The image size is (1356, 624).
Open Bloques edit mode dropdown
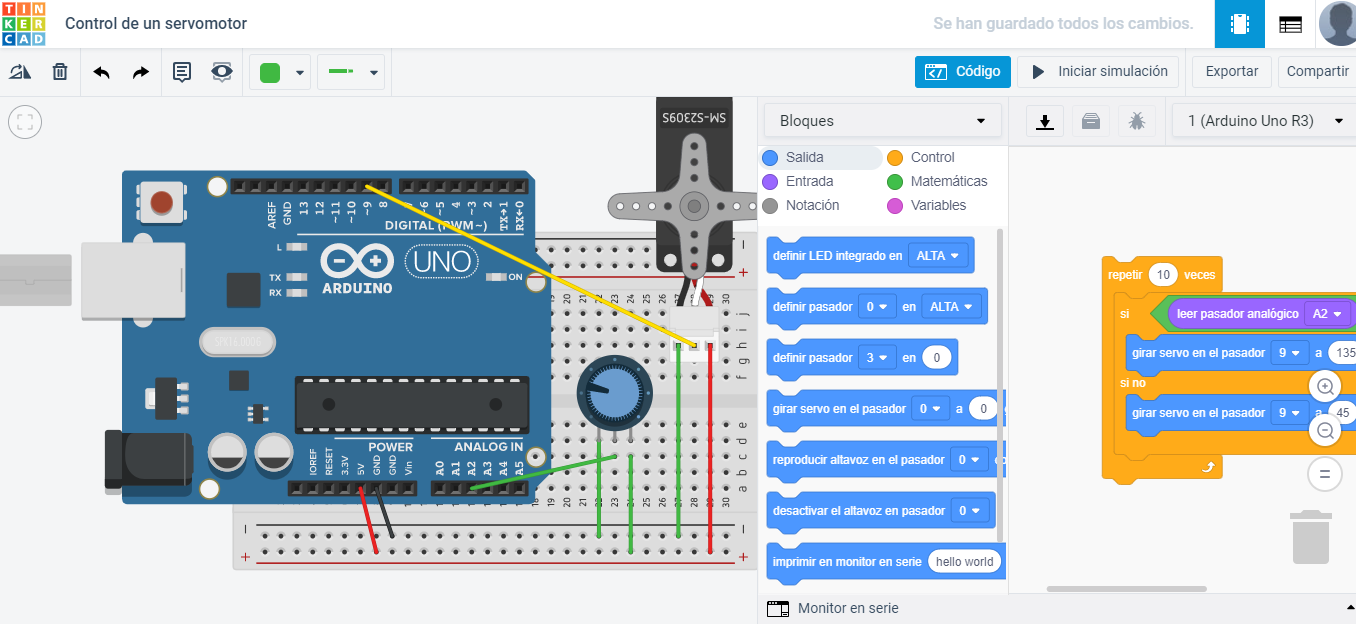(x=882, y=121)
